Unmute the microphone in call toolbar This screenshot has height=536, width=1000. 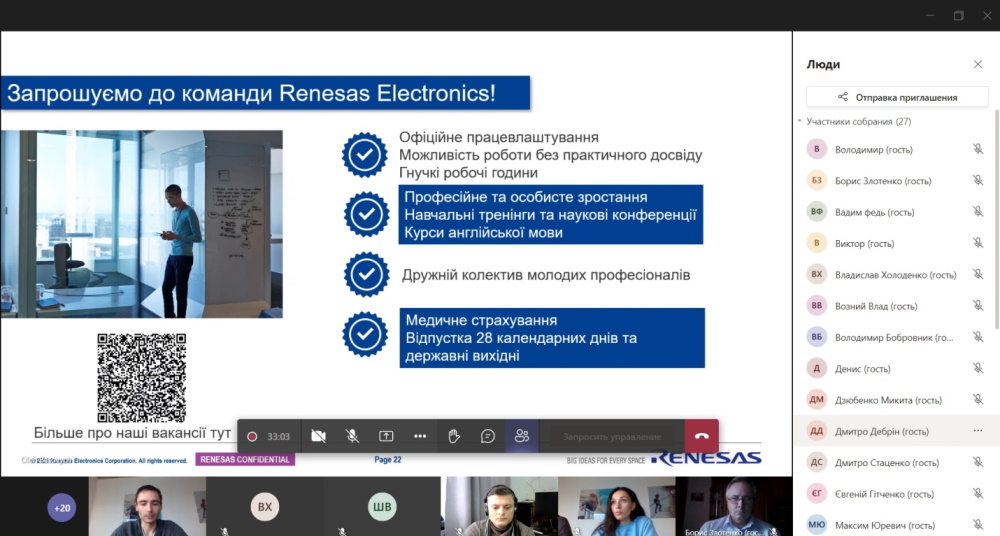pyautogui.click(x=352, y=436)
